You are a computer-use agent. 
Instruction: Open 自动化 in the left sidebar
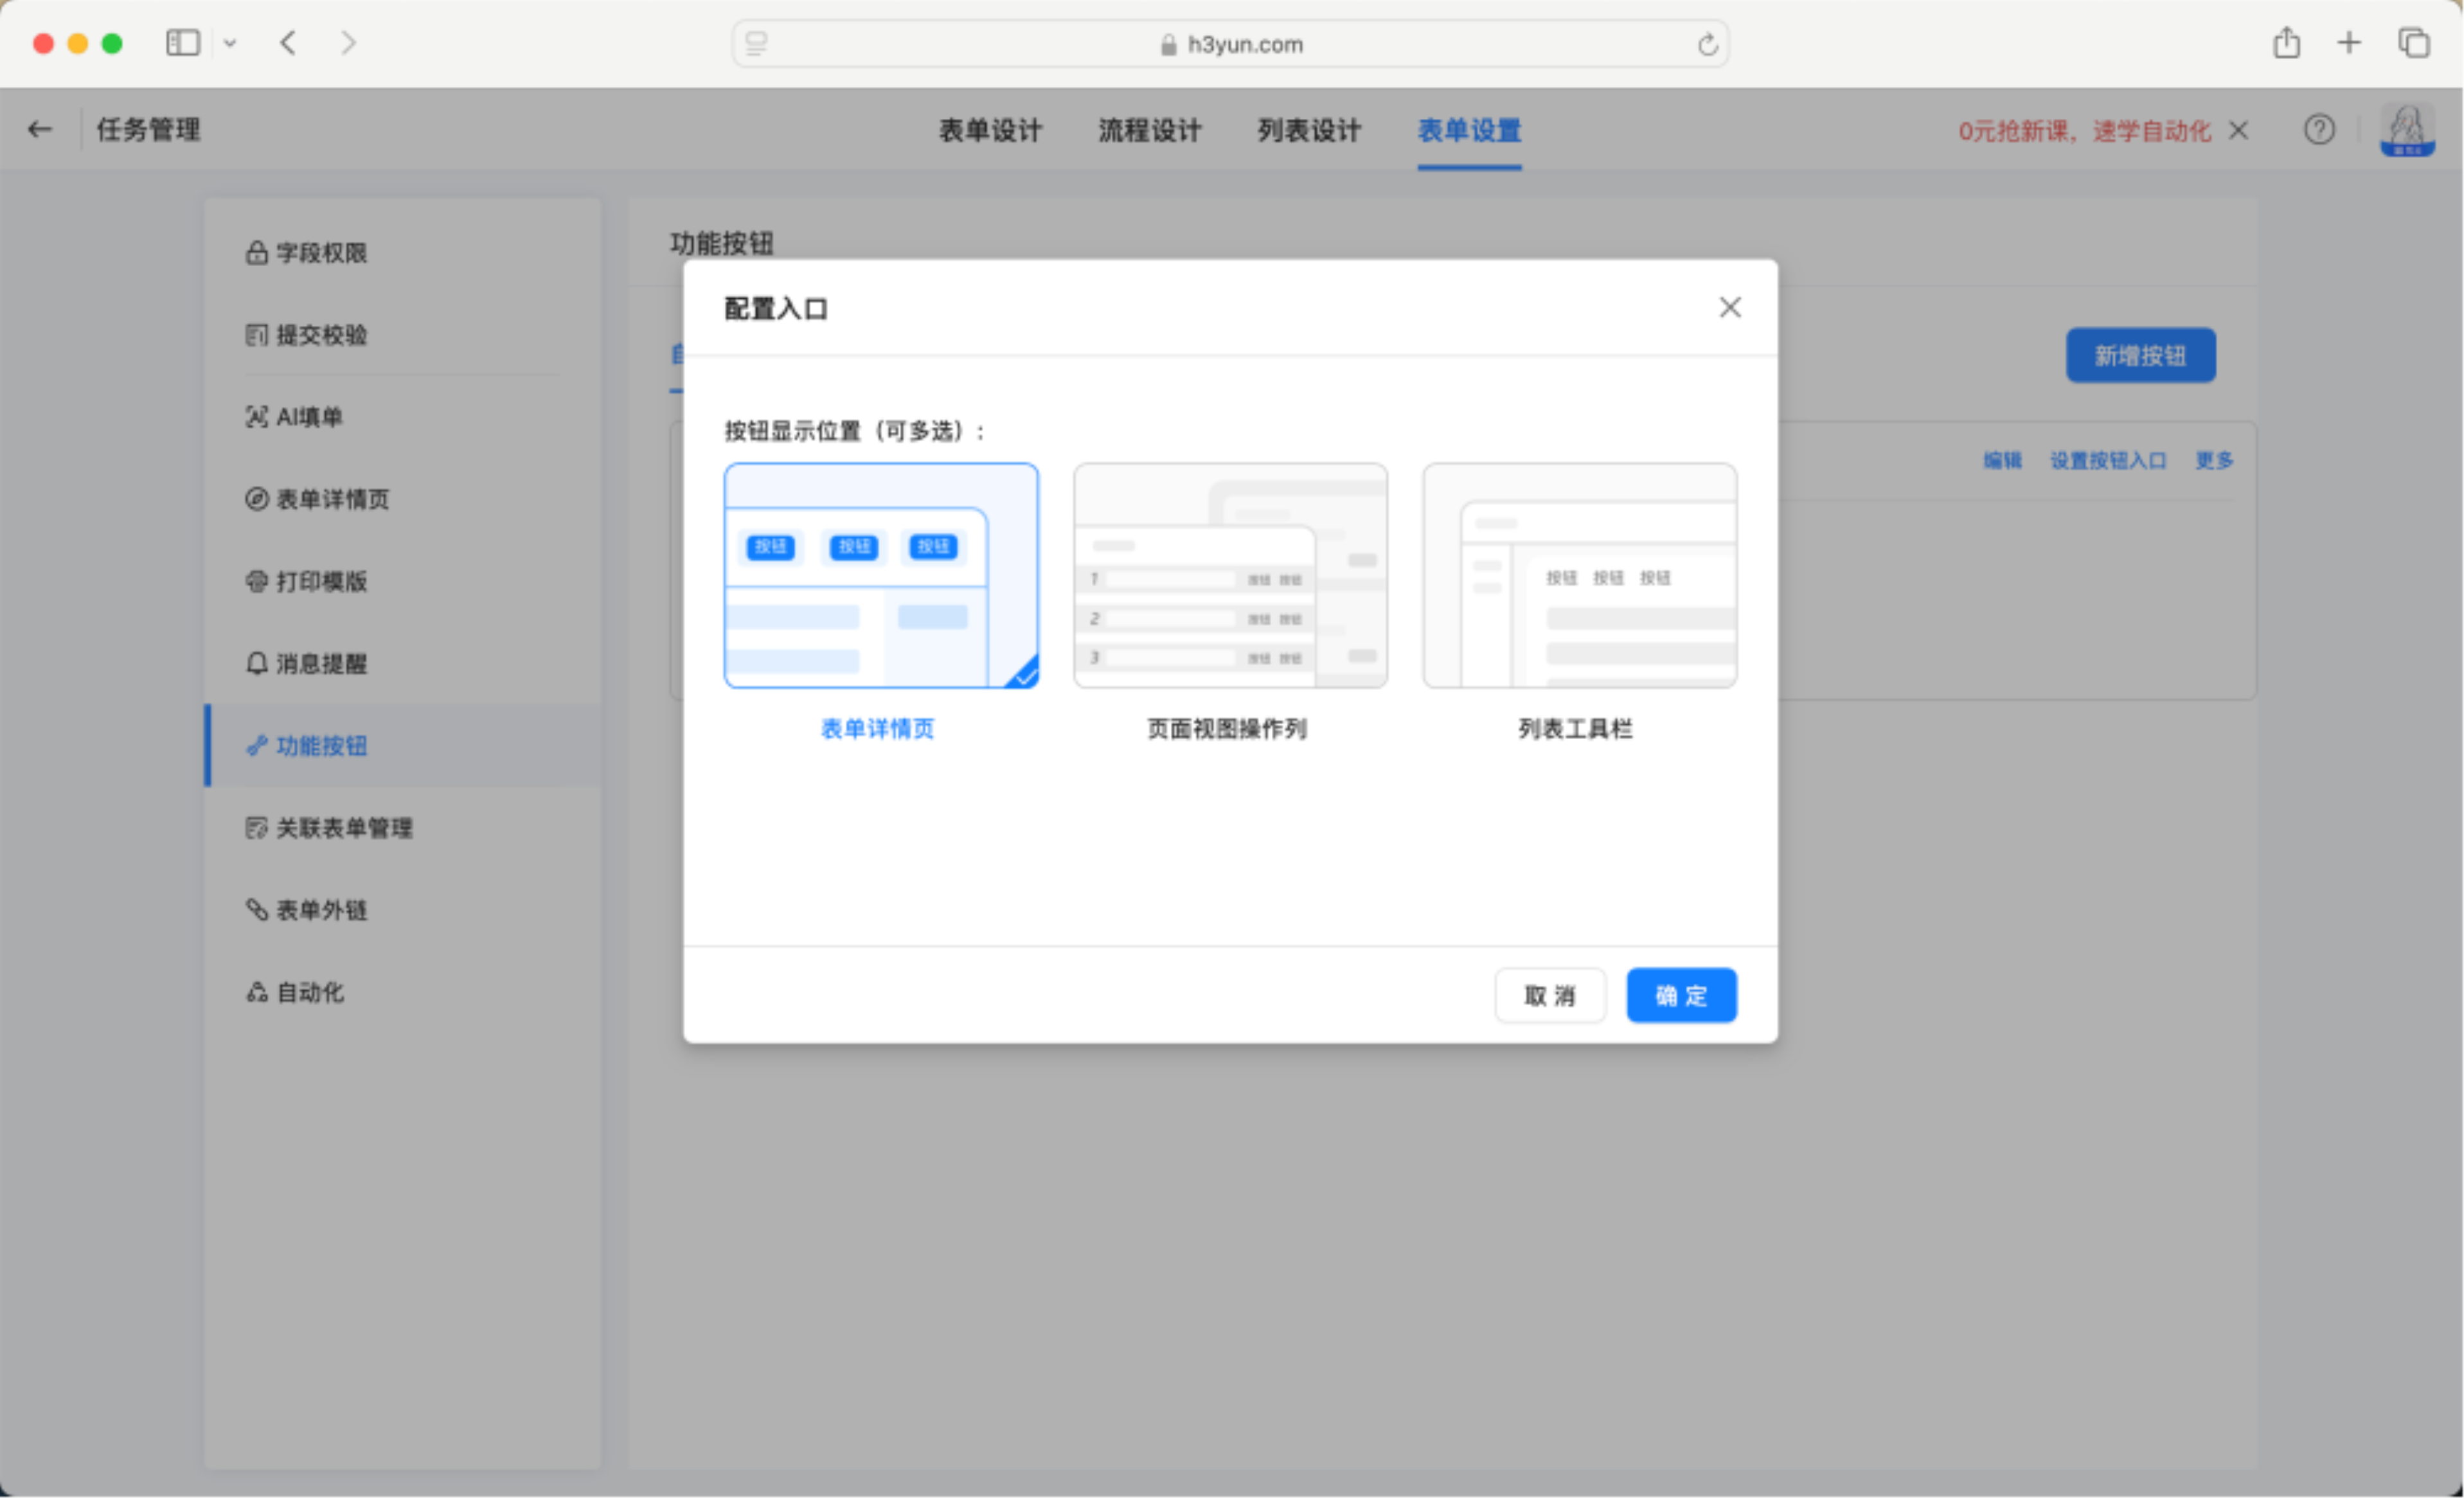[x=309, y=992]
